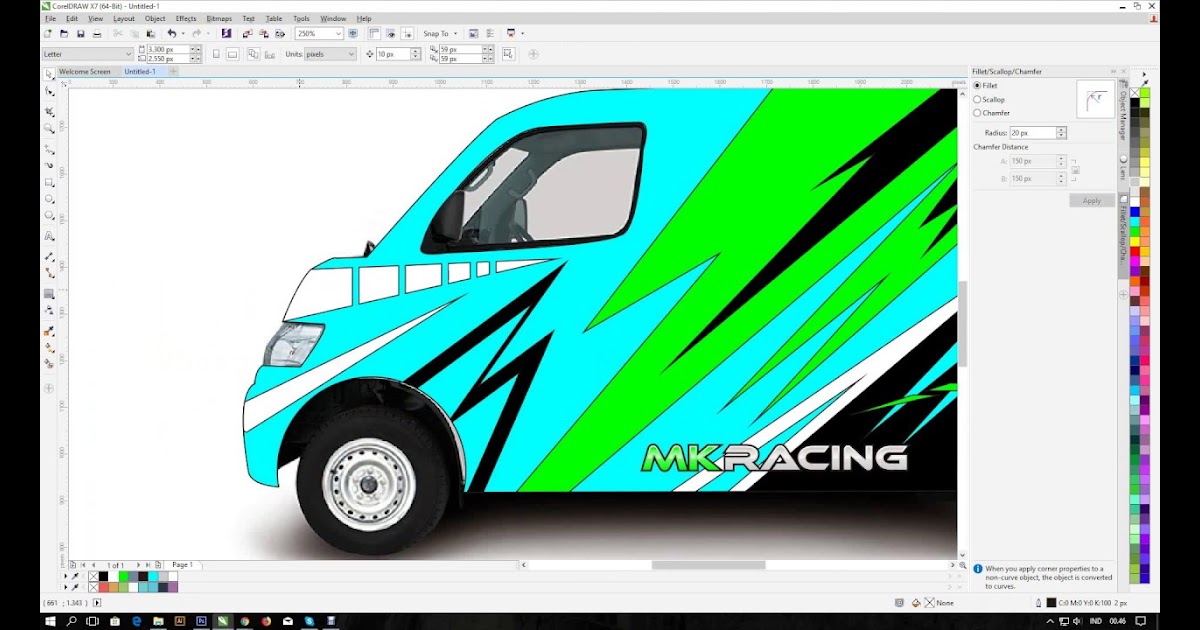Select landscape page orientation
The height and width of the screenshot is (630, 1200).
click(x=232, y=54)
